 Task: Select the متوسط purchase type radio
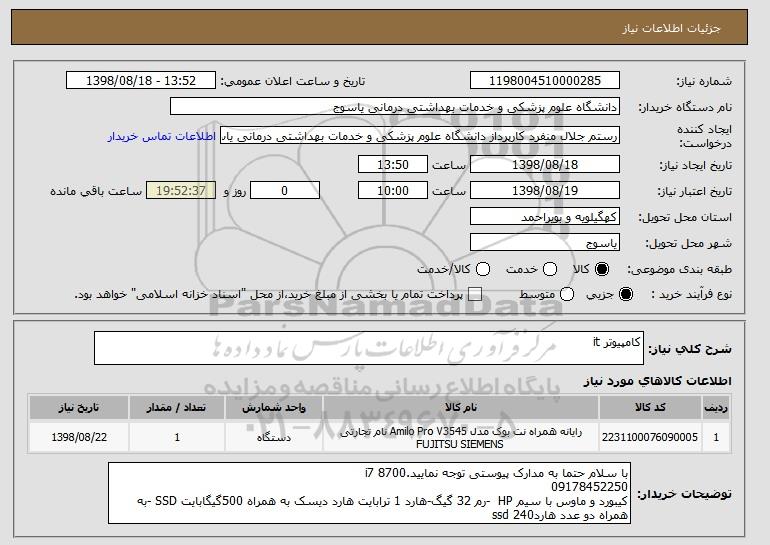pyautogui.click(x=567, y=294)
